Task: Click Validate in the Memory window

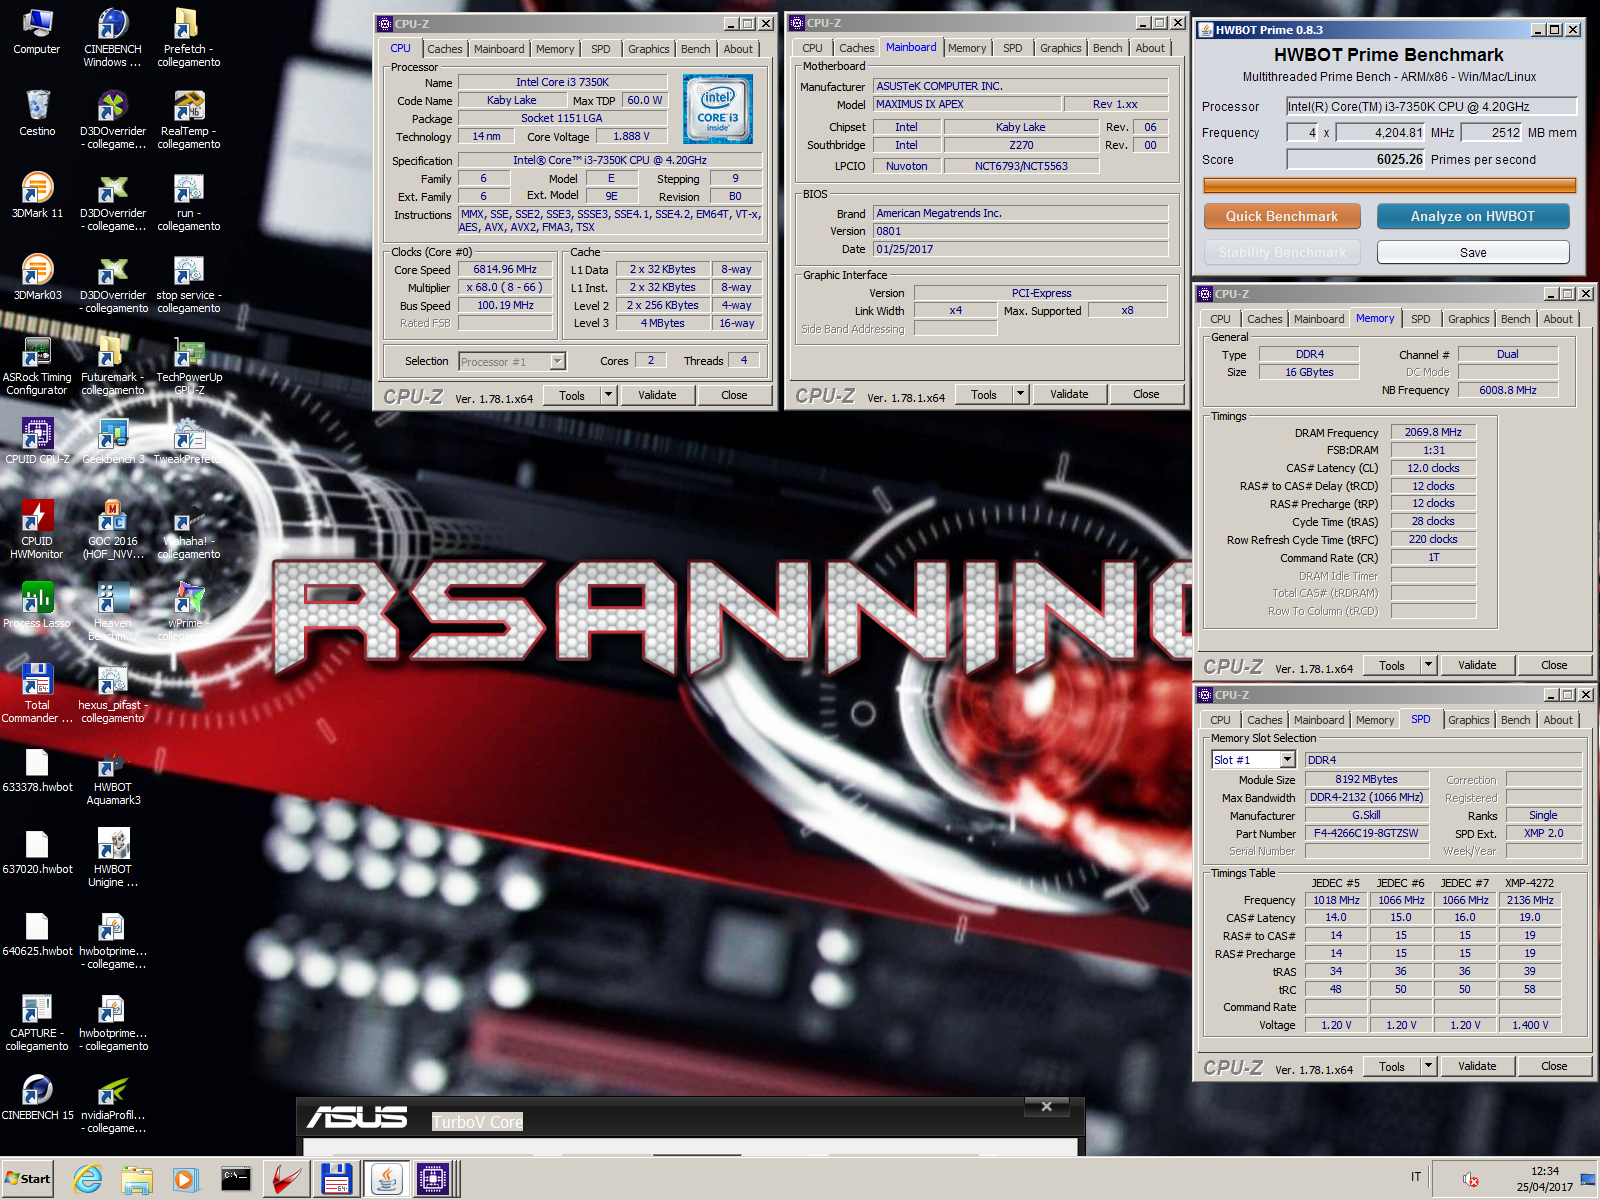Action: pos(1477,665)
